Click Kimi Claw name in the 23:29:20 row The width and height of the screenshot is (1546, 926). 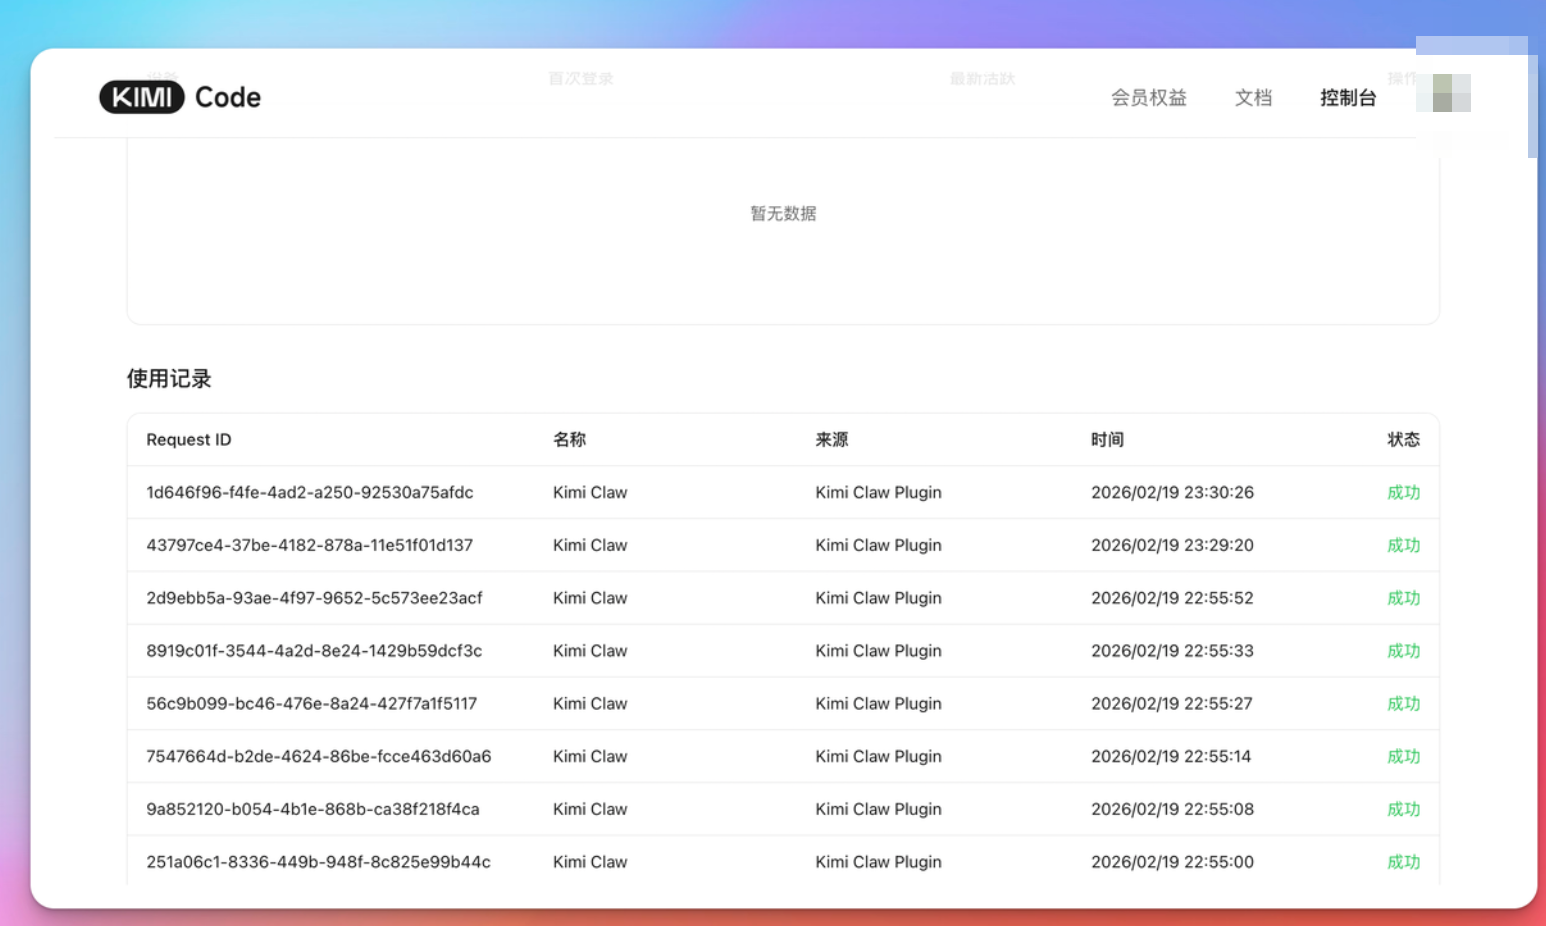(590, 545)
